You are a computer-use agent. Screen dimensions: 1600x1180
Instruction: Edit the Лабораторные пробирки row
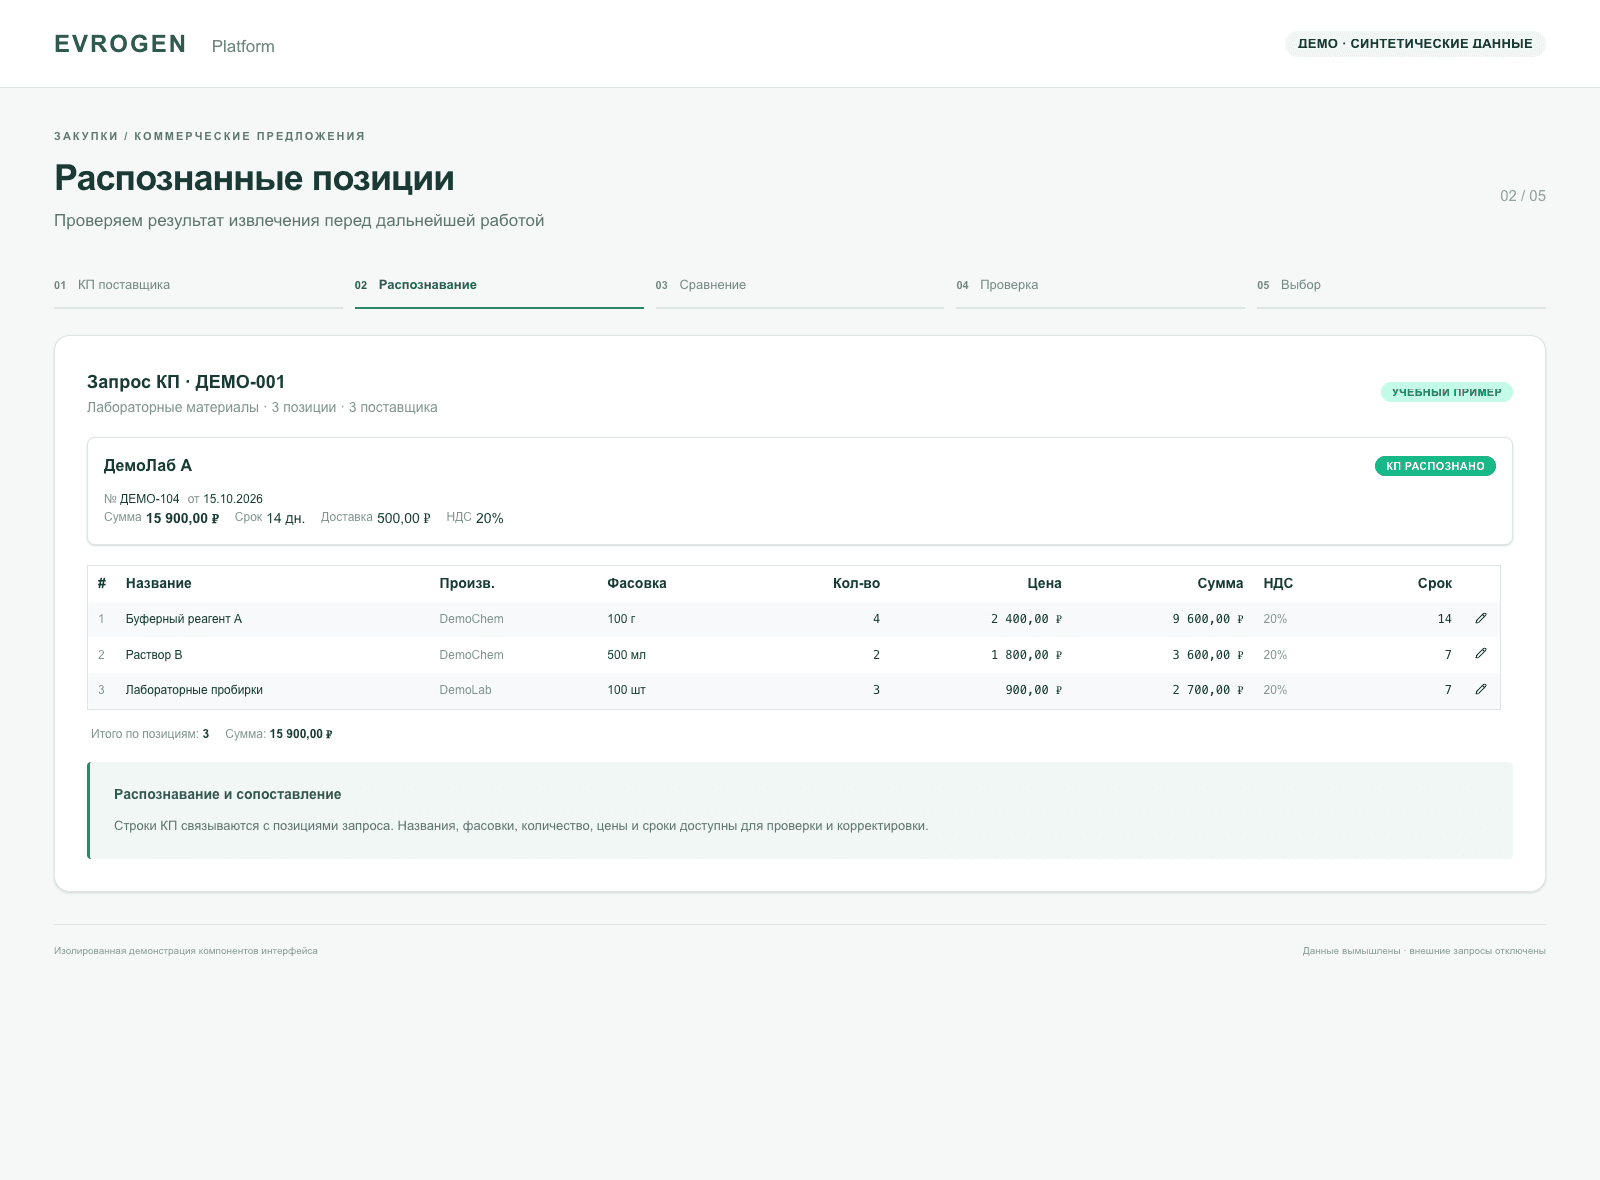pos(1481,690)
